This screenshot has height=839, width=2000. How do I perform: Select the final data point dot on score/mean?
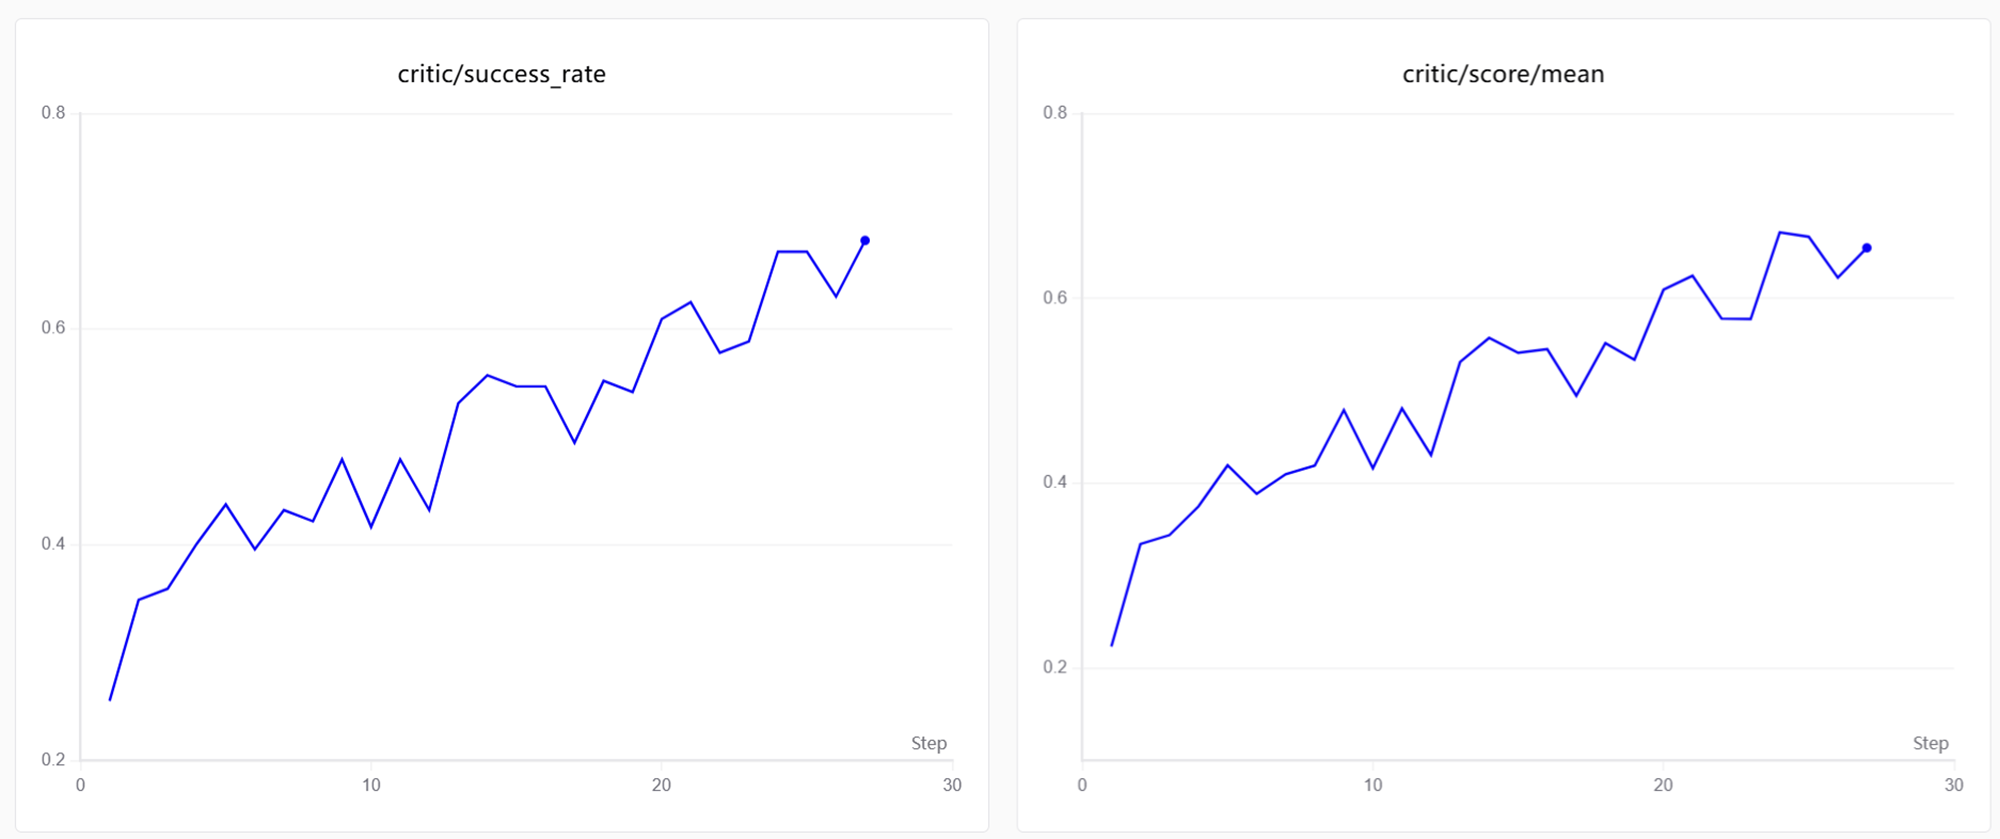click(x=1867, y=248)
